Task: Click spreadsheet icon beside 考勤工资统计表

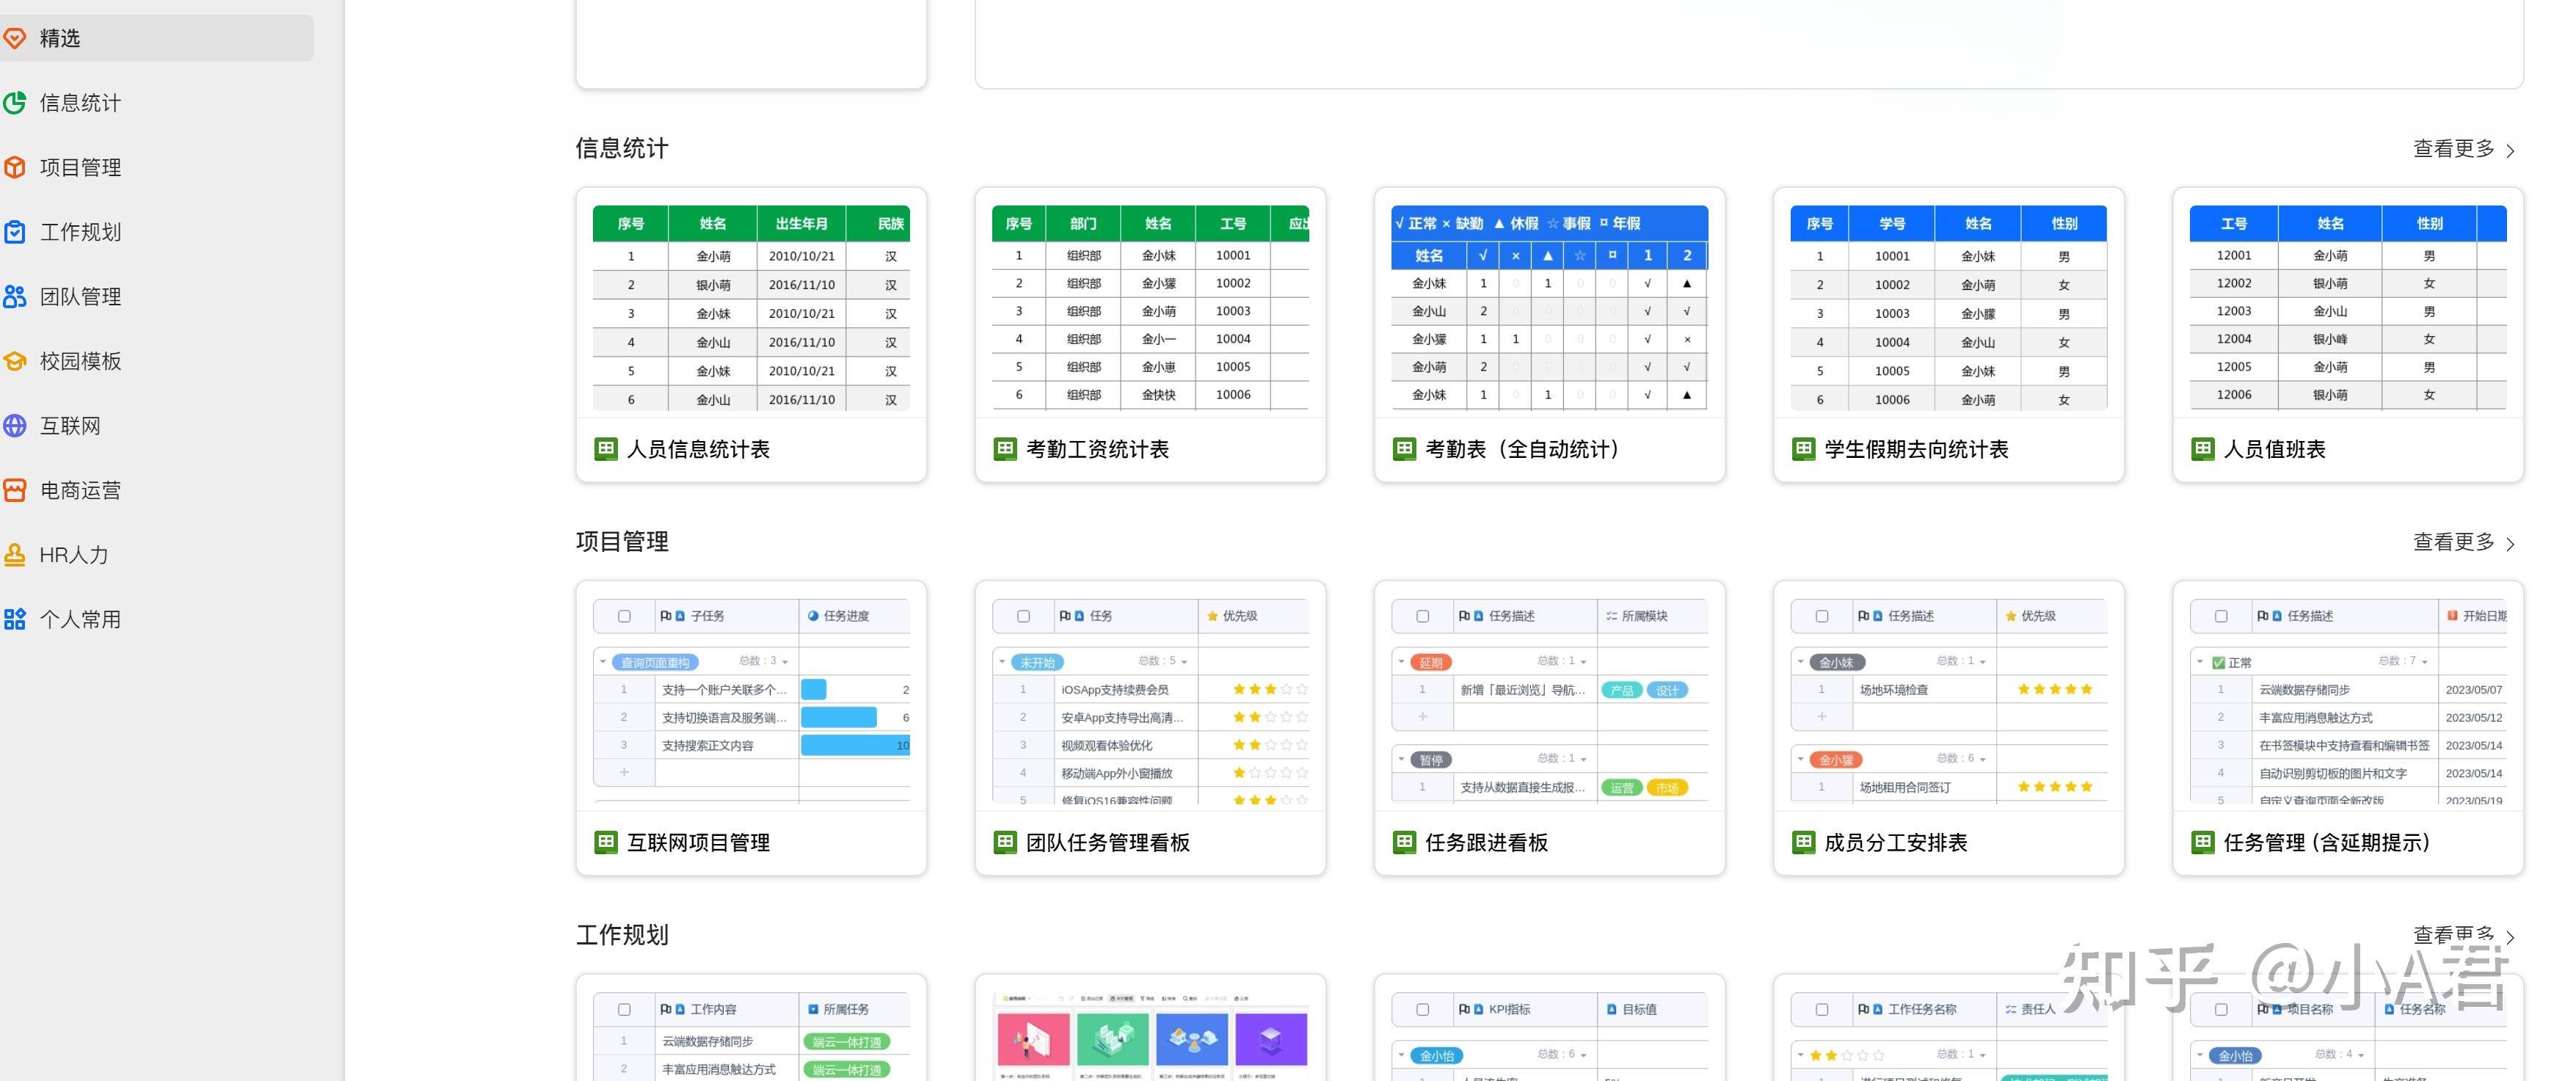Action: [1005, 449]
